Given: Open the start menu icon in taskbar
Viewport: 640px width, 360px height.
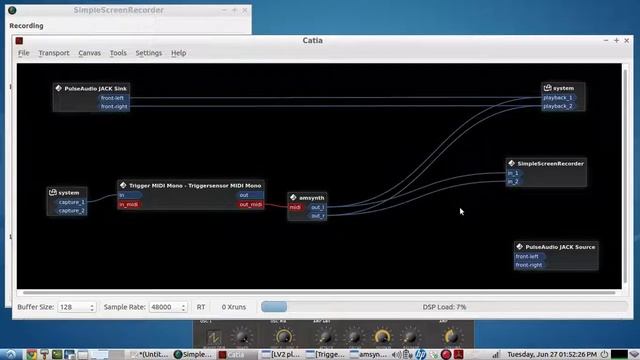Looking at the screenshot, I should [11, 354].
